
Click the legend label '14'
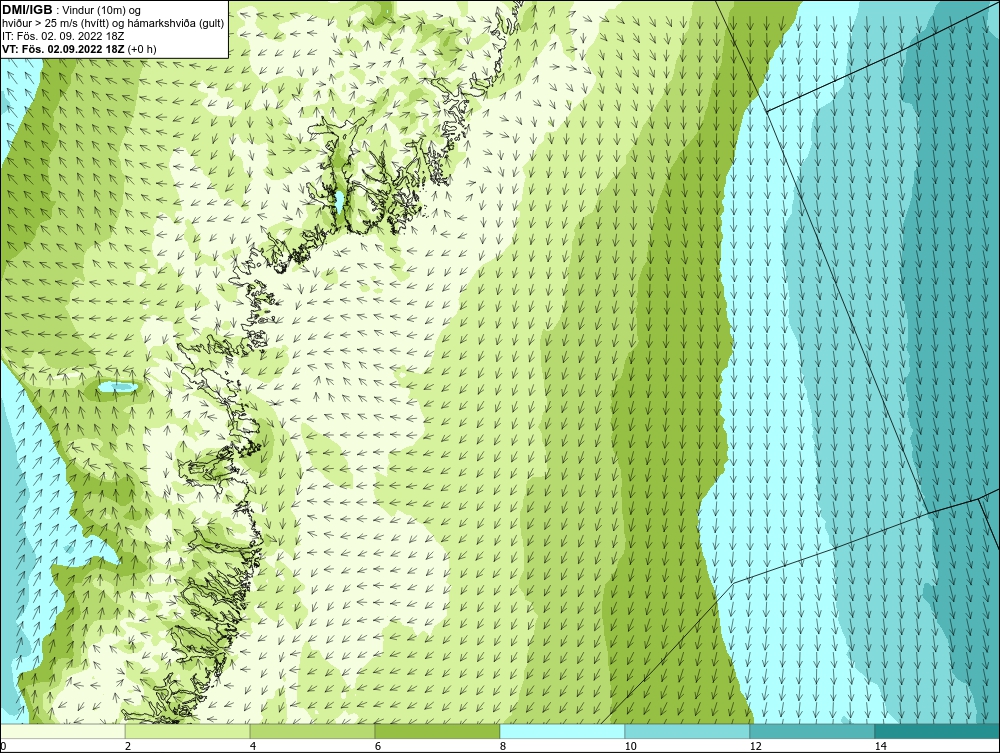tap(880, 746)
